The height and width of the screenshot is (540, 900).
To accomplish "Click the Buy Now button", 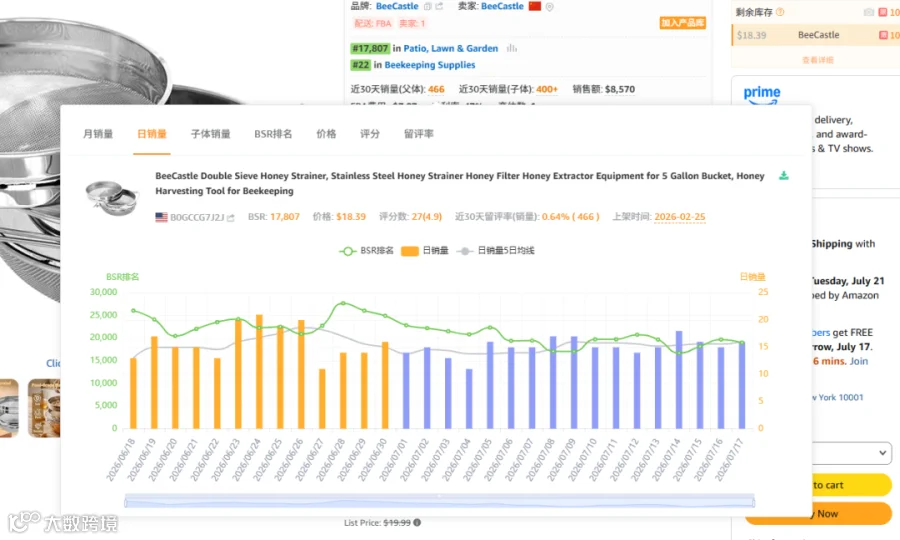I will tap(818, 514).
